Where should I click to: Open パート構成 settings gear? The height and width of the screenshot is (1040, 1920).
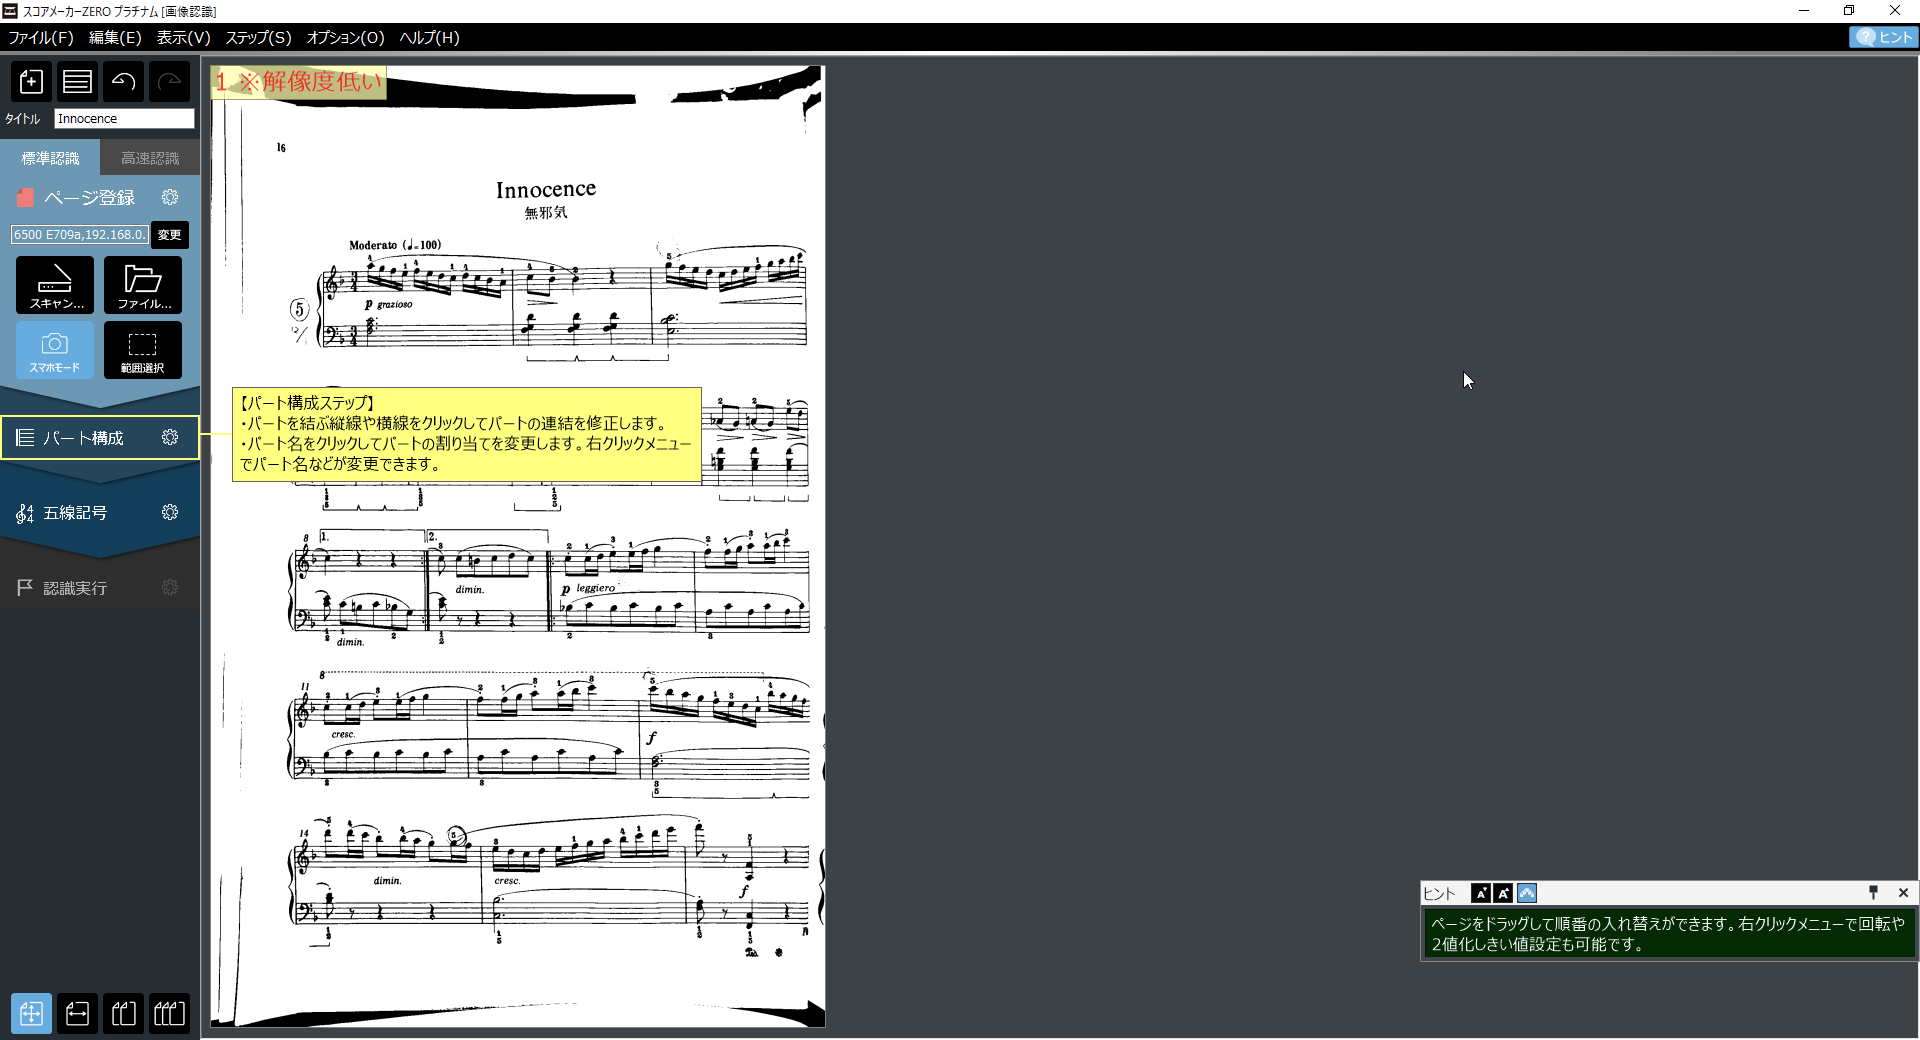click(x=170, y=437)
